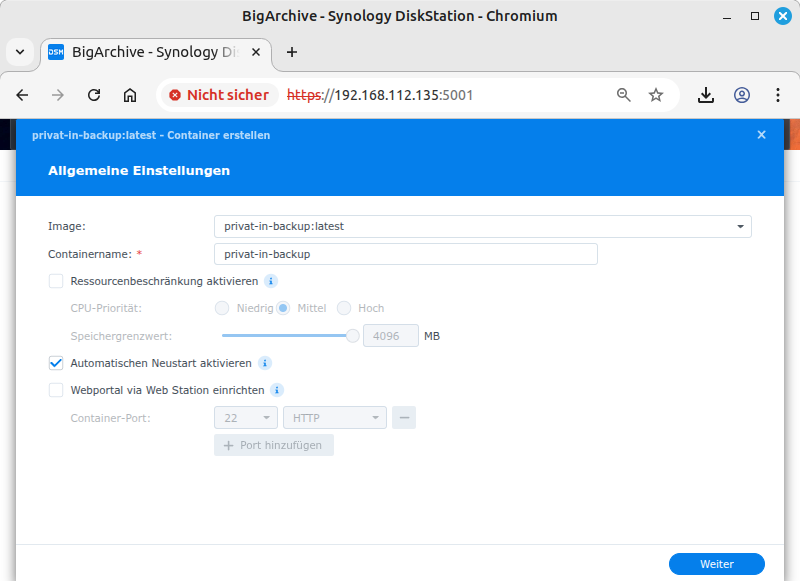Viewport: 800px width, 581px height.
Task: Go to the browser home page
Action: pyautogui.click(x=130, y=95)
